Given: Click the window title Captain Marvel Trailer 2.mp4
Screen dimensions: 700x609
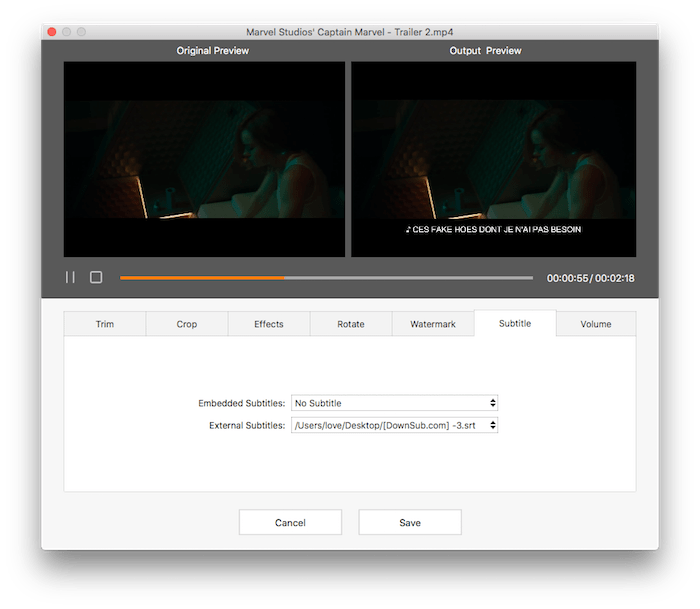Looking at the screenshot, I should tap(350, 32).
